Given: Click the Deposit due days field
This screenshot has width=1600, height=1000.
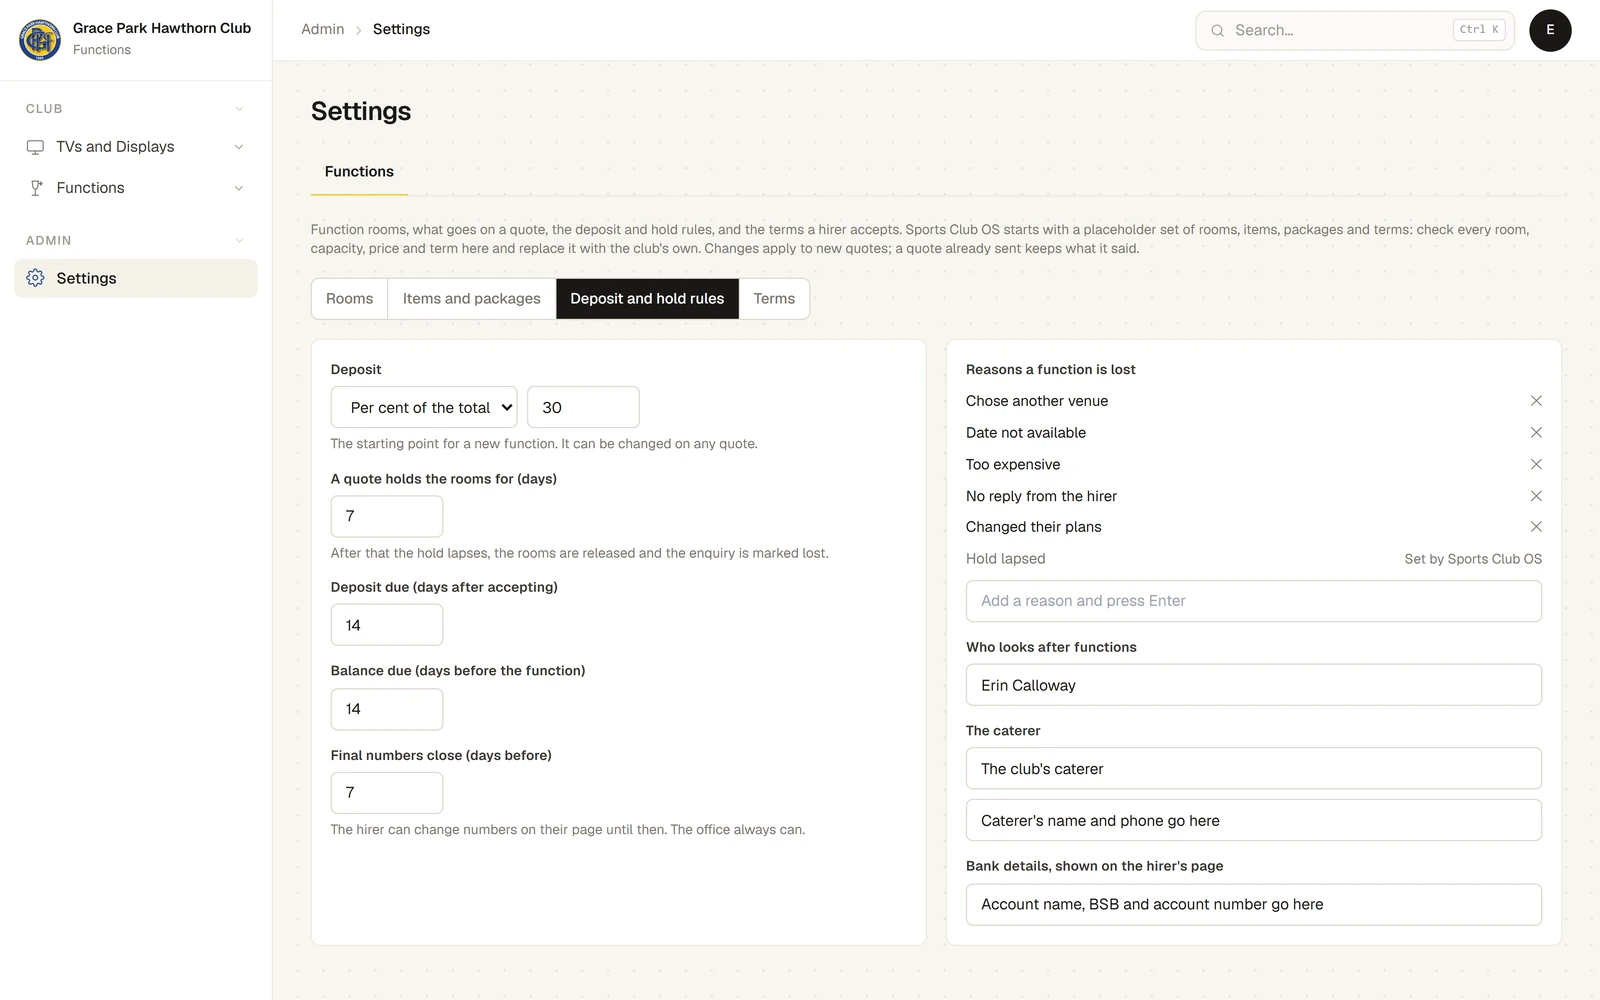Looking at the screenshot, I should point(387,625).
